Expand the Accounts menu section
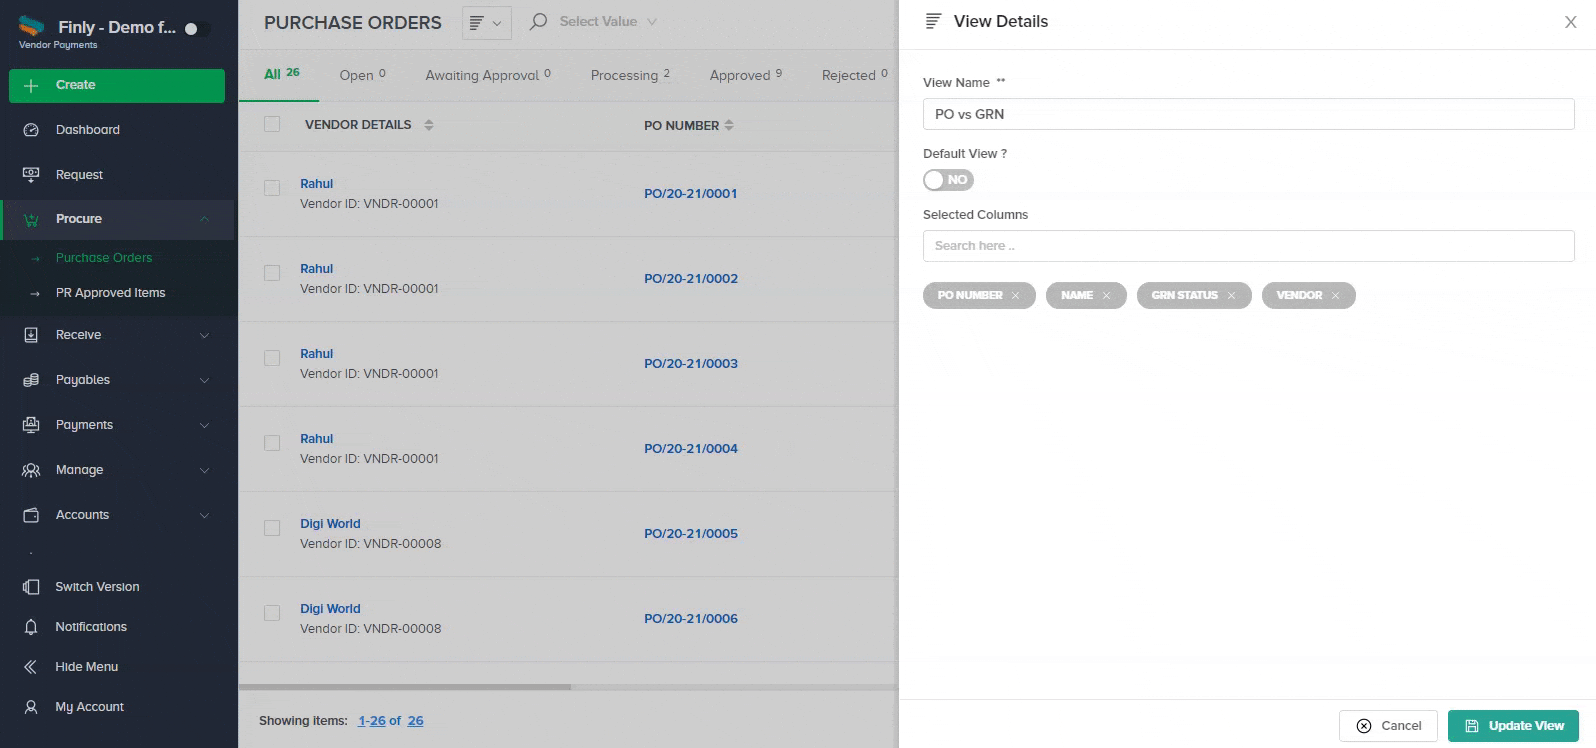Image resolution: width=1596 pixels, height=748 pixels. pos(204,515)
